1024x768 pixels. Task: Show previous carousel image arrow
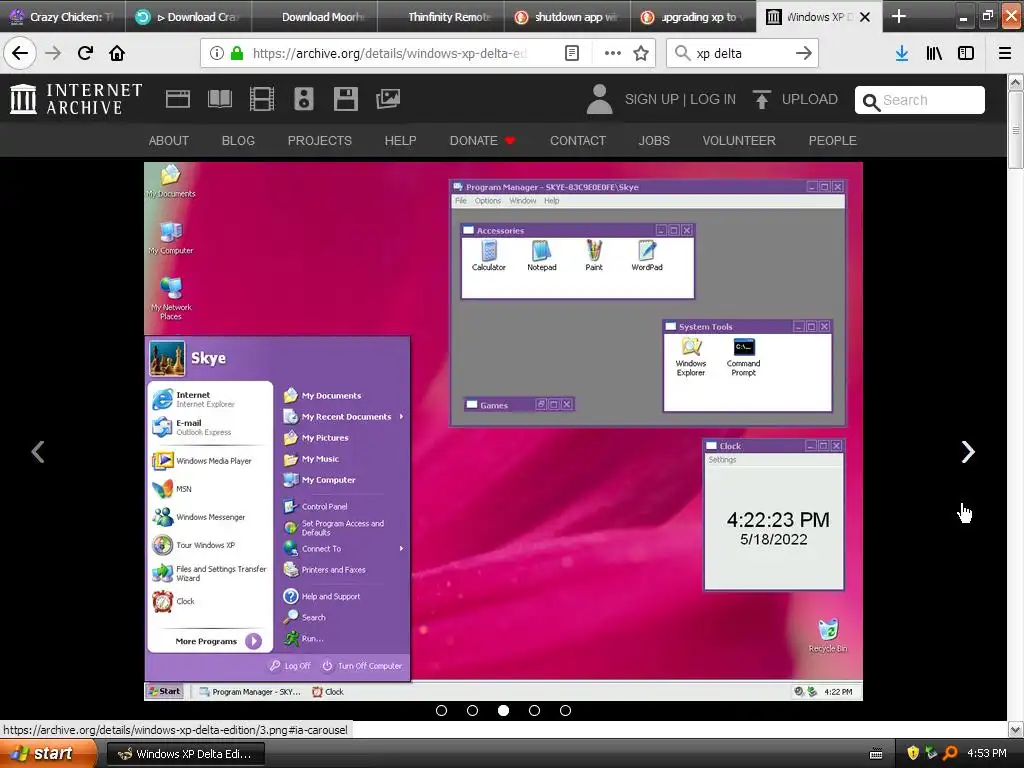[x=38, y=451]
